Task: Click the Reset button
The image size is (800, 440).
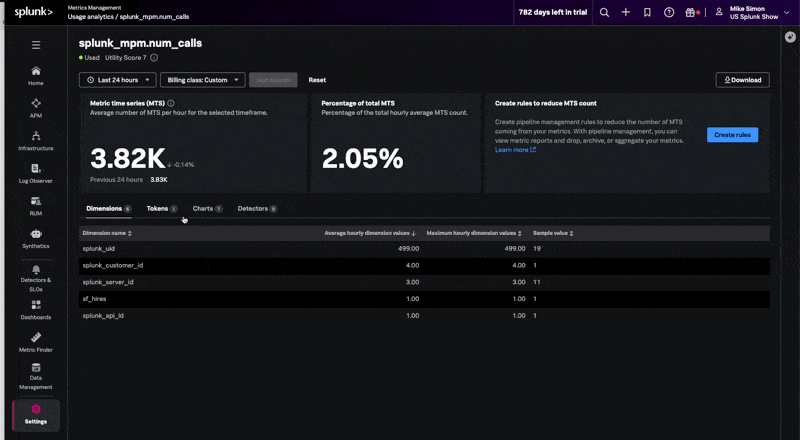Action: 317,80
